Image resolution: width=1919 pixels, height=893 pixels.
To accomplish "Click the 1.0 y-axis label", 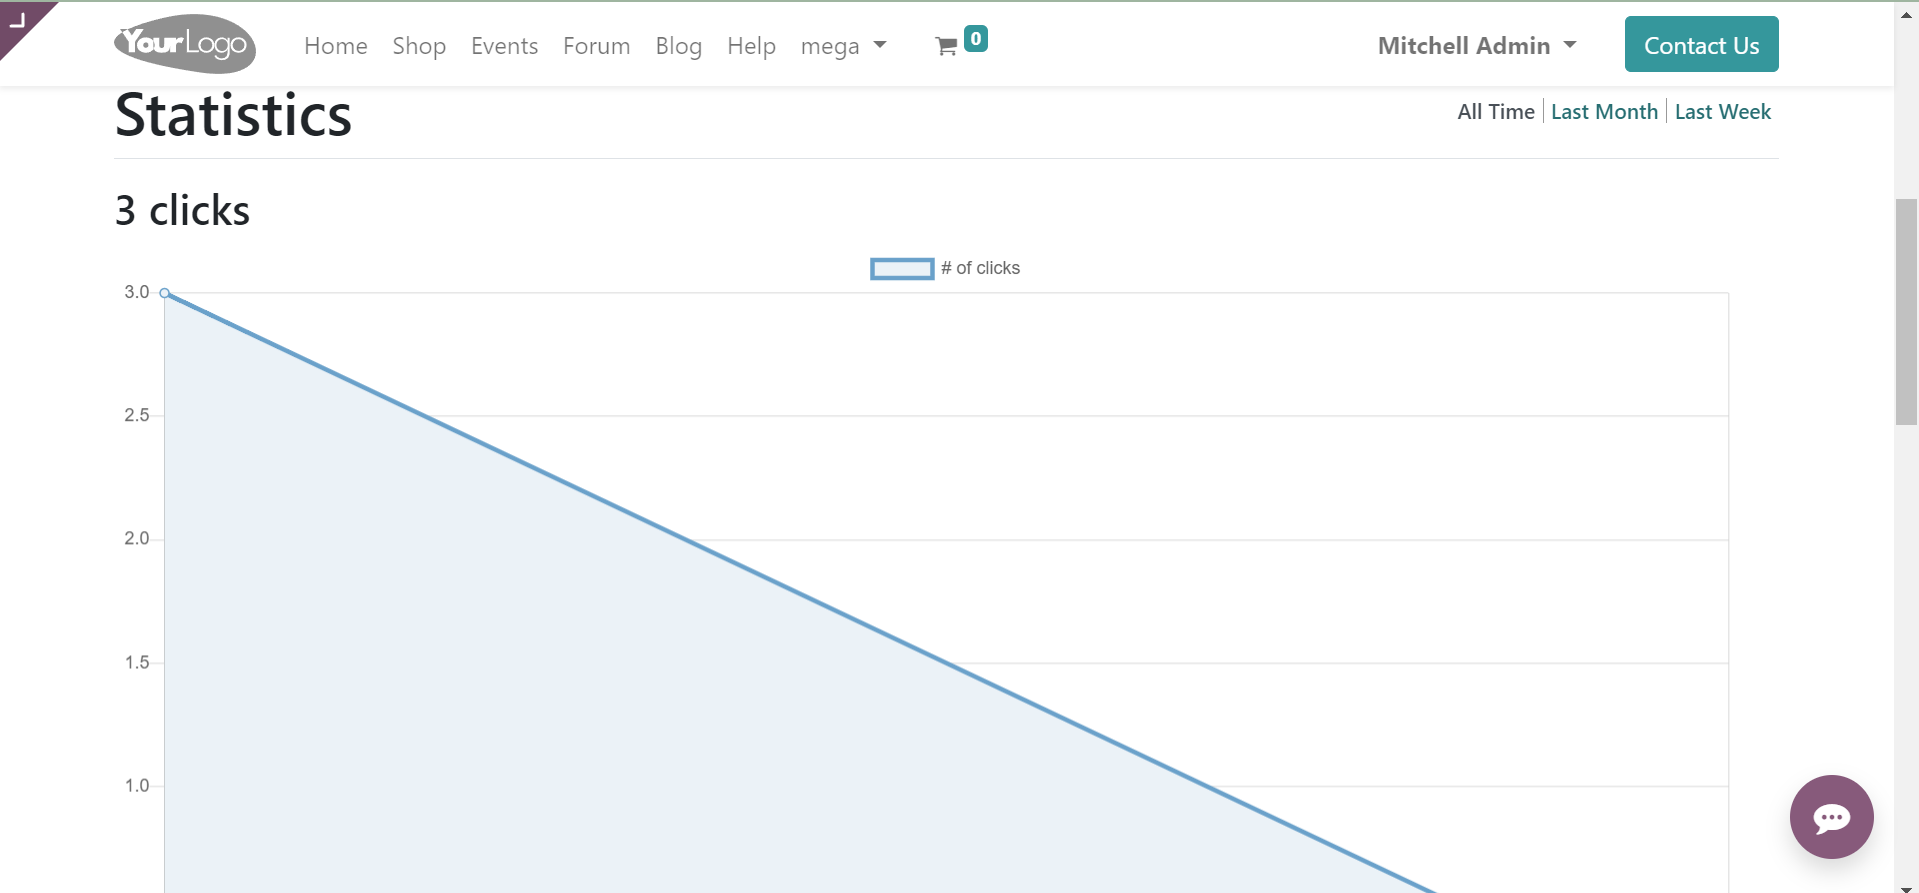I will tap(137, 786).
